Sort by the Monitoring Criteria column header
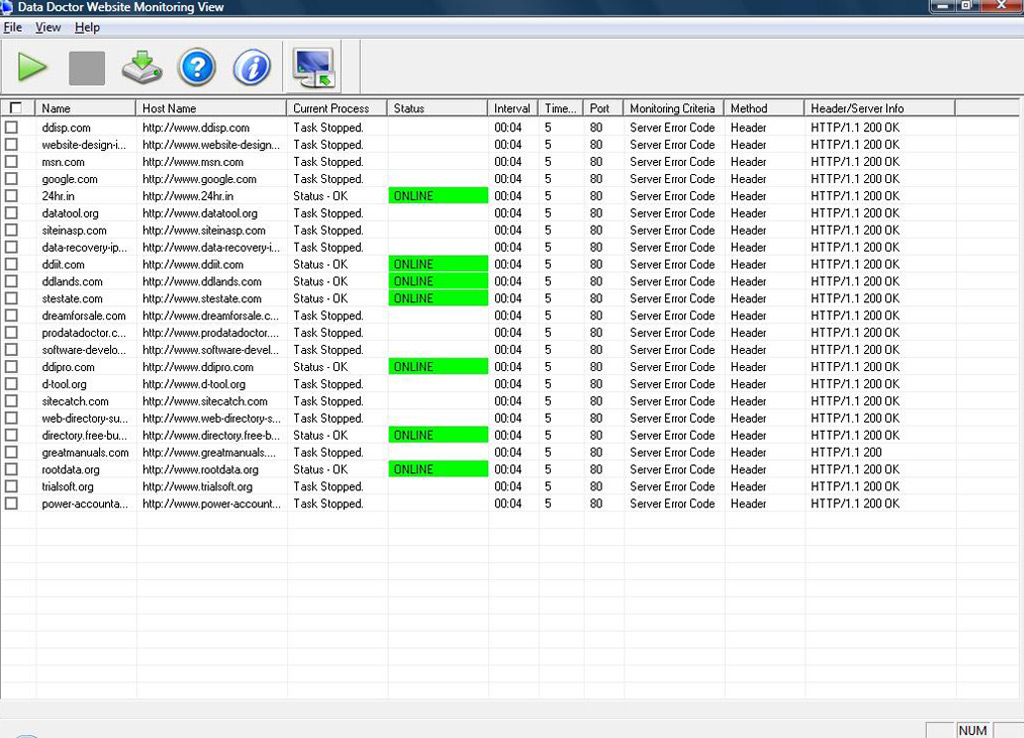Image resolution: width=1024 pixels, height=738 pixels. click(x=673, y=108)
